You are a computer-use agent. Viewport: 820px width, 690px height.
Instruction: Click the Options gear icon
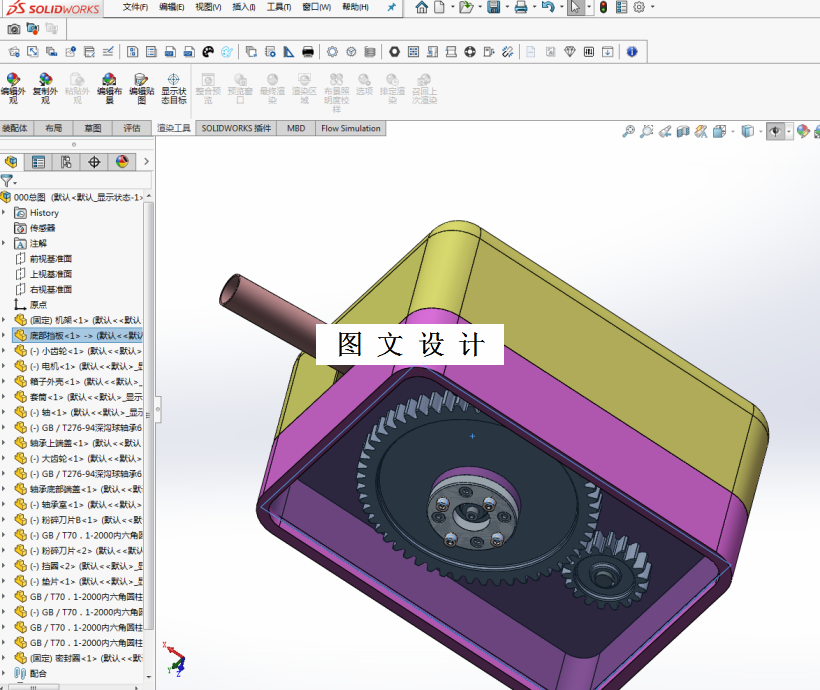(x=639, y=7)
